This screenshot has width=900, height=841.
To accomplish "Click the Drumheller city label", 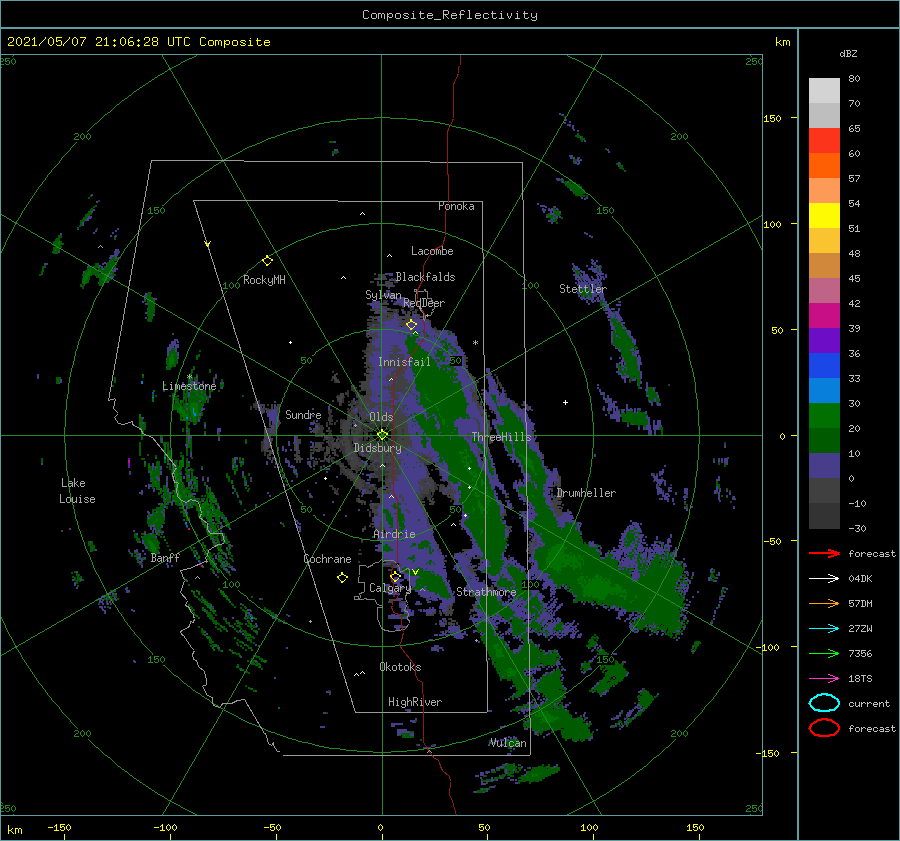I will [586, 493].
